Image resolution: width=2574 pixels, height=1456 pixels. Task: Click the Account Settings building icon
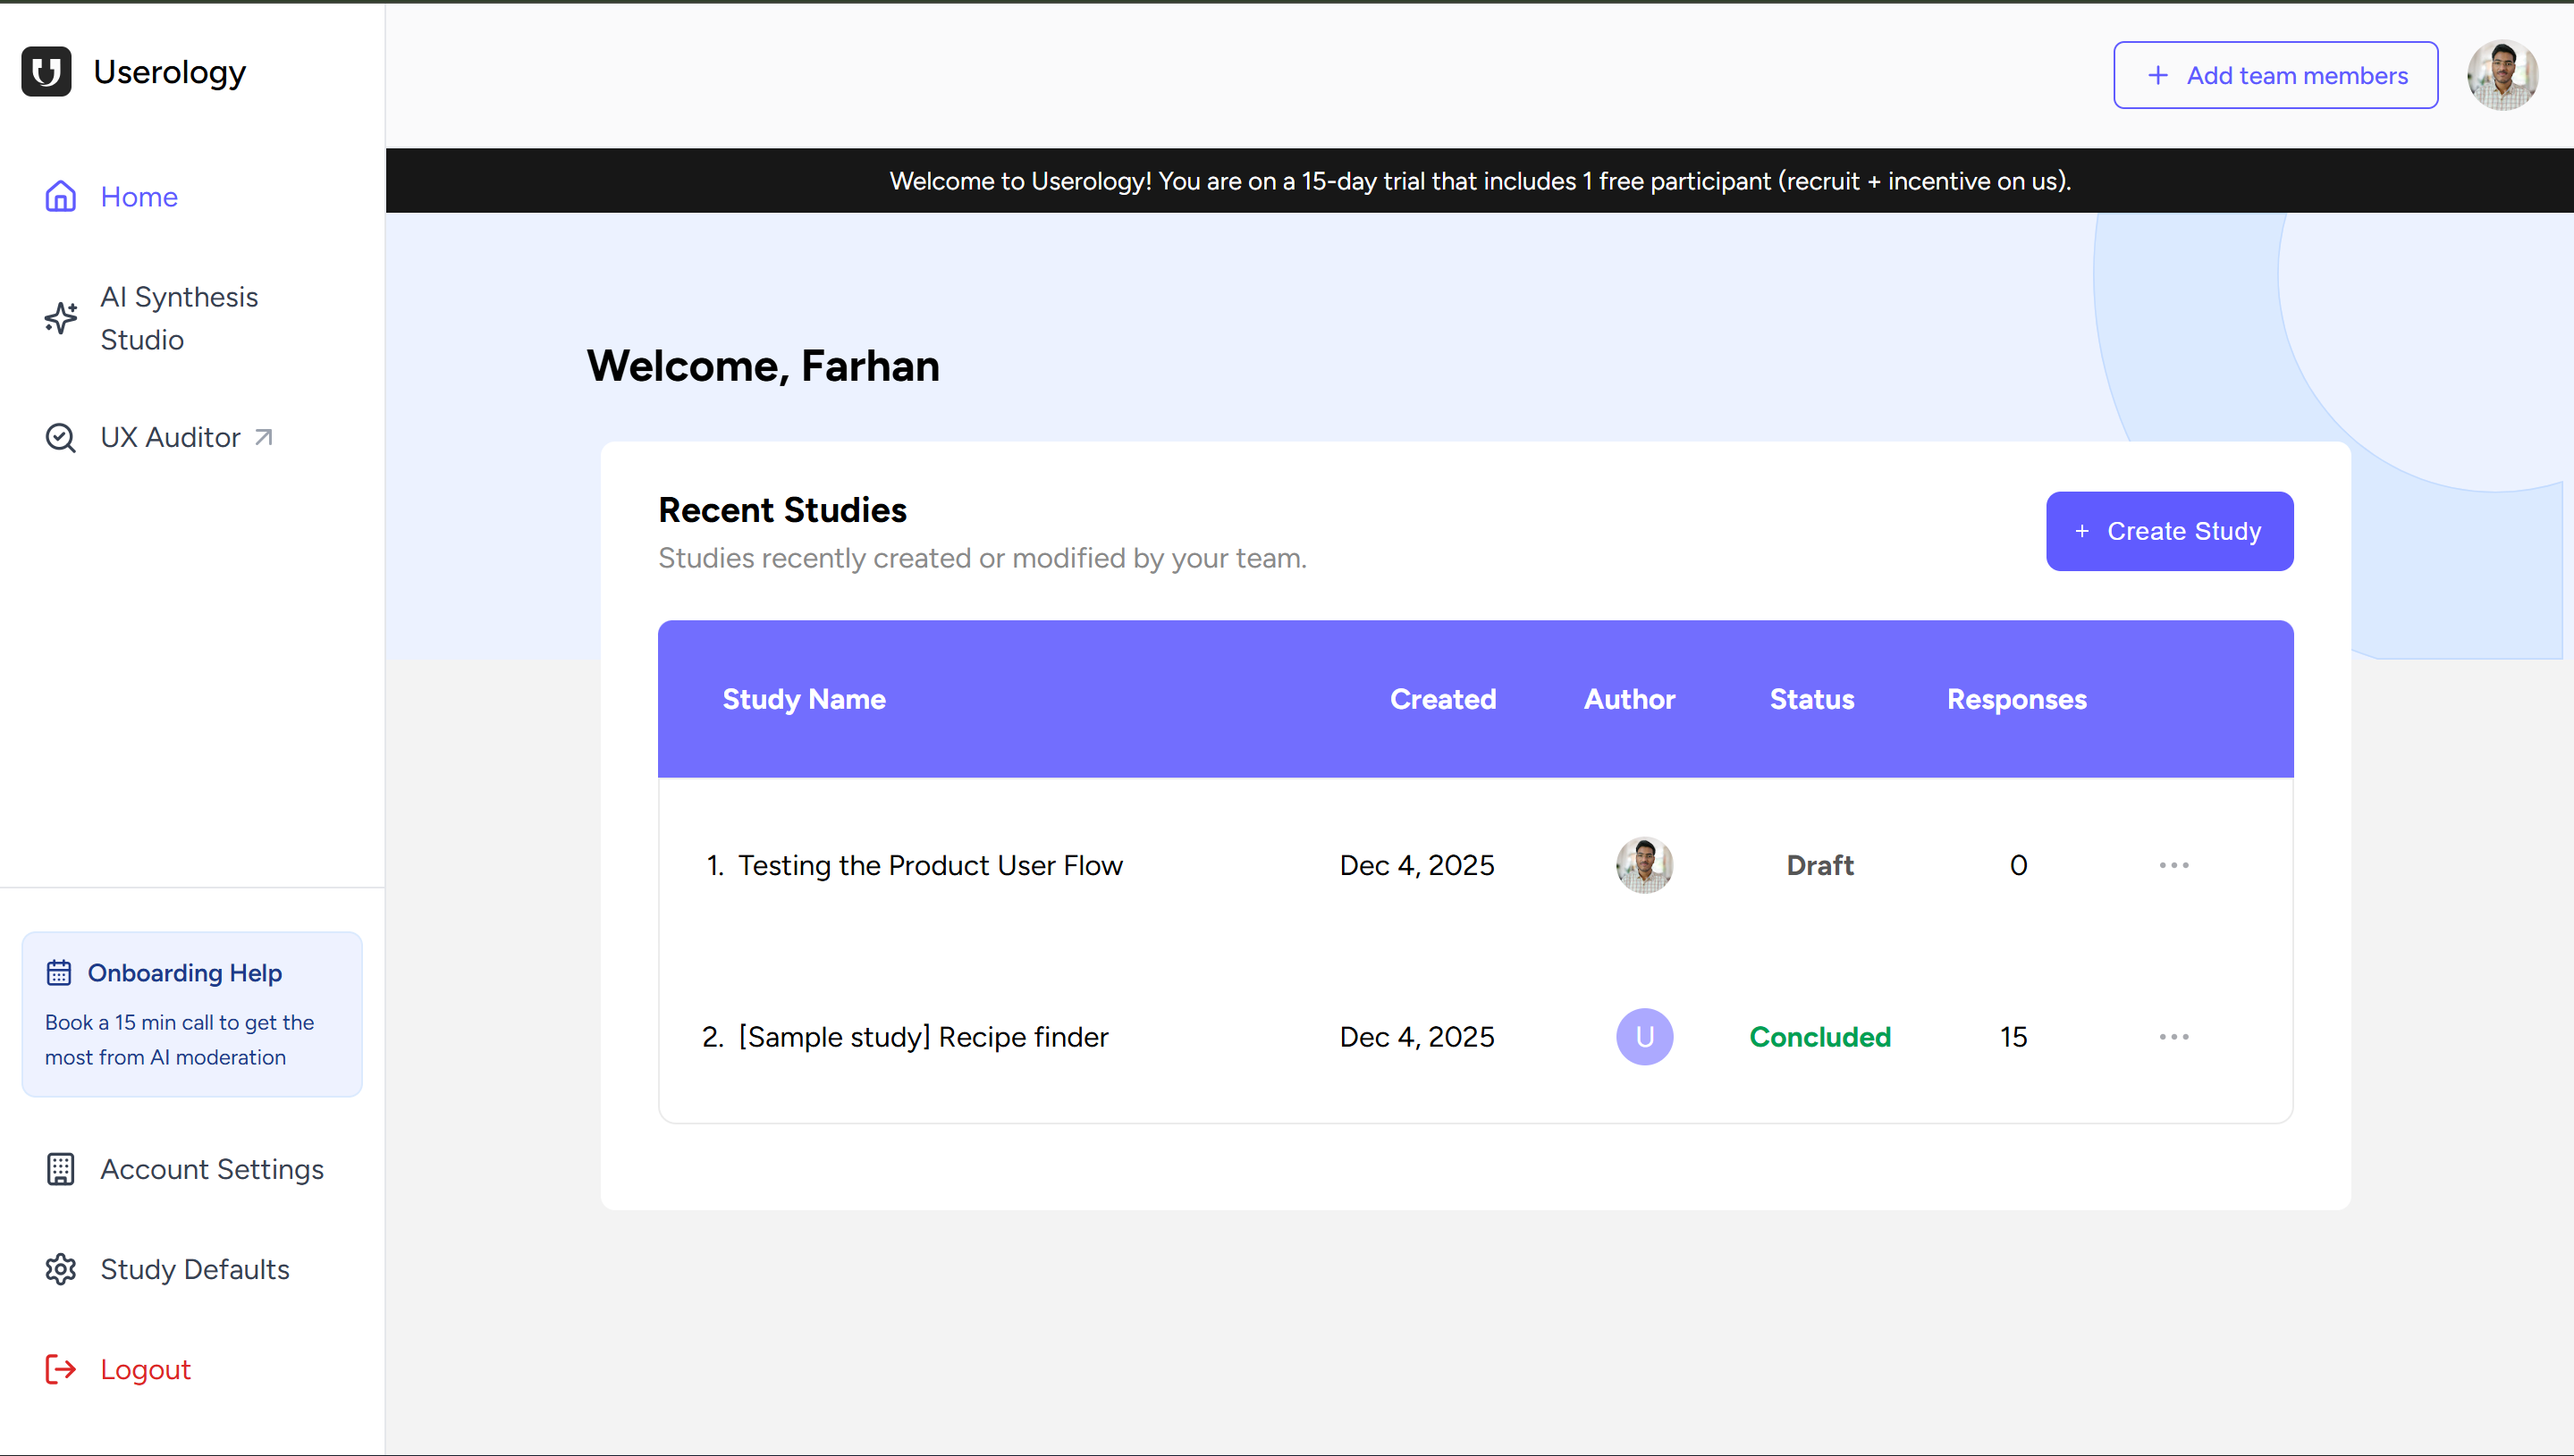pos(60,1169)
